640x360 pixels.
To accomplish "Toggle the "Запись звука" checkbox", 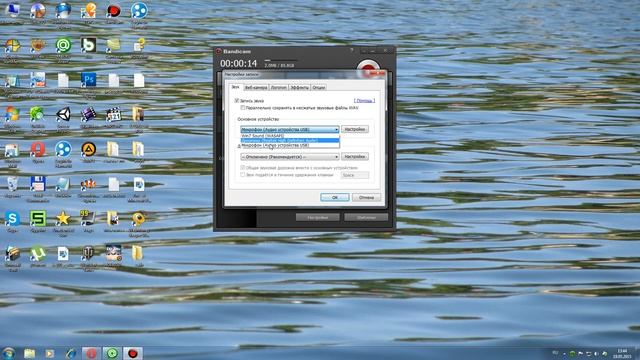I will pyautogui.click(x=236, y=100).
